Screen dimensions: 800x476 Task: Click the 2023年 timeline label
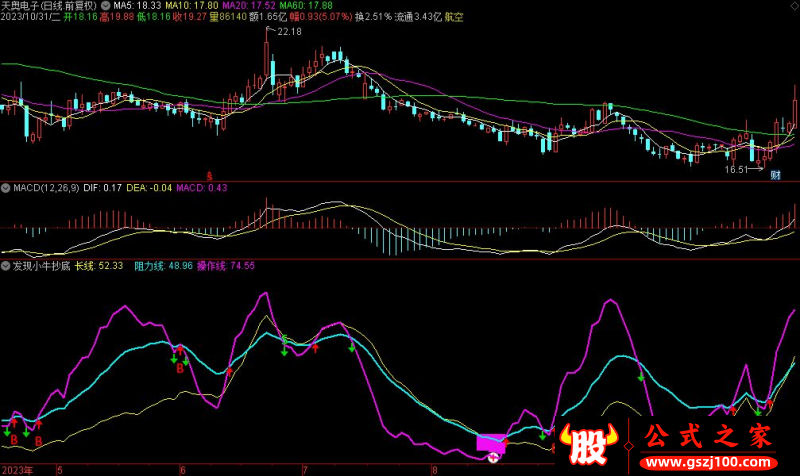point(18,468)
